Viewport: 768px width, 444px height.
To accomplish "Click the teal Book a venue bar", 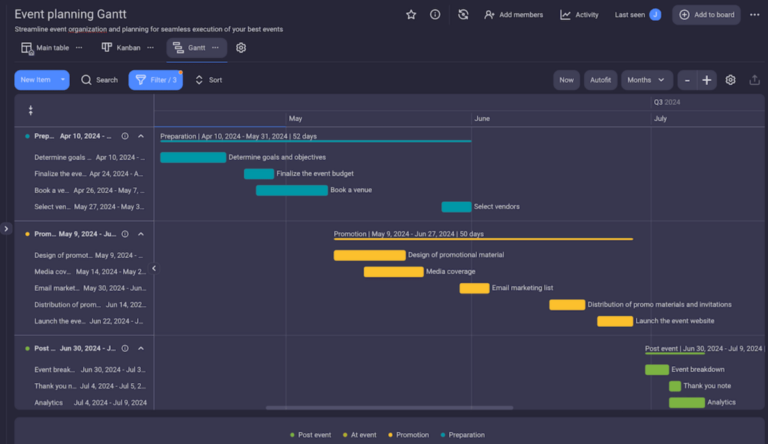I will pyautogui.click(x=291, y=190).
